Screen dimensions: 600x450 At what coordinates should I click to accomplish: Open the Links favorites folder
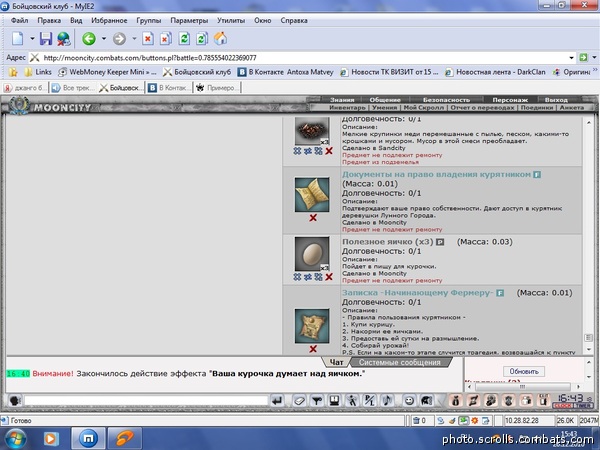tap(38, 72)
